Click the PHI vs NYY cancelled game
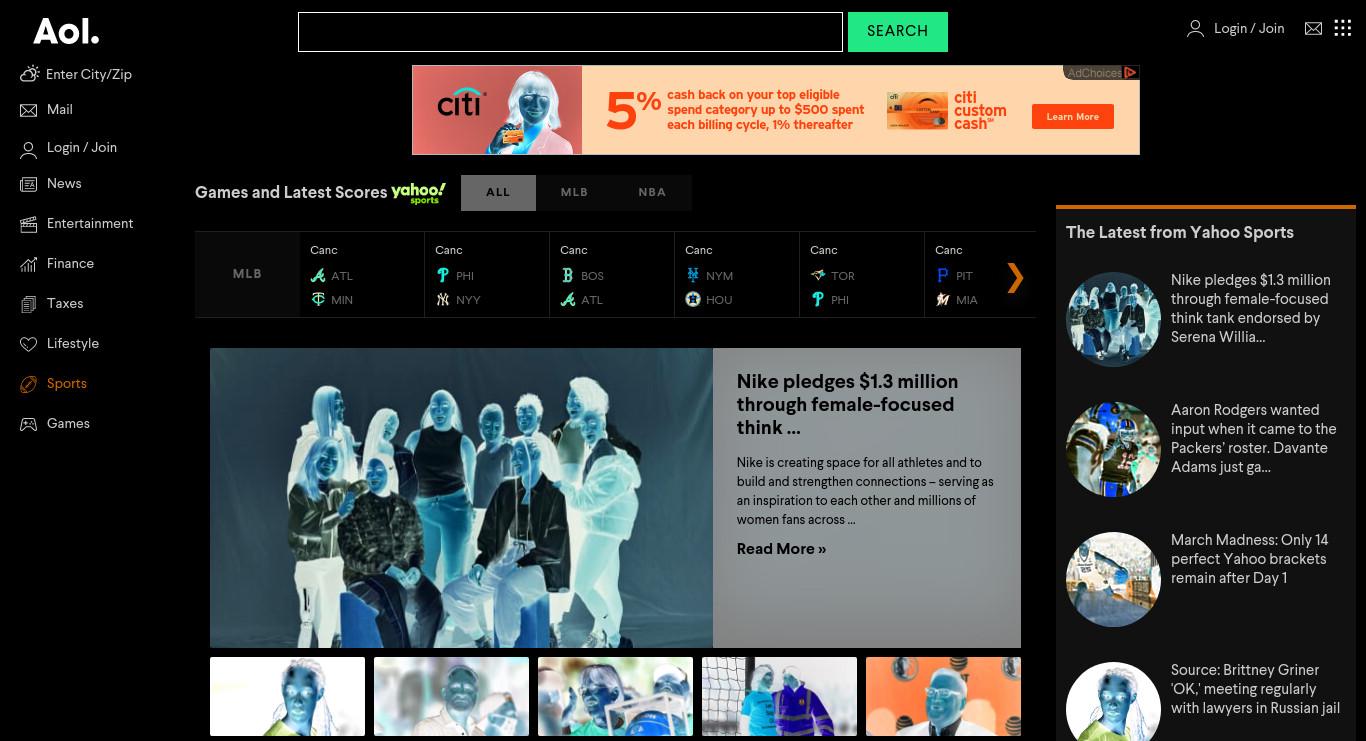 coord(487,275)
